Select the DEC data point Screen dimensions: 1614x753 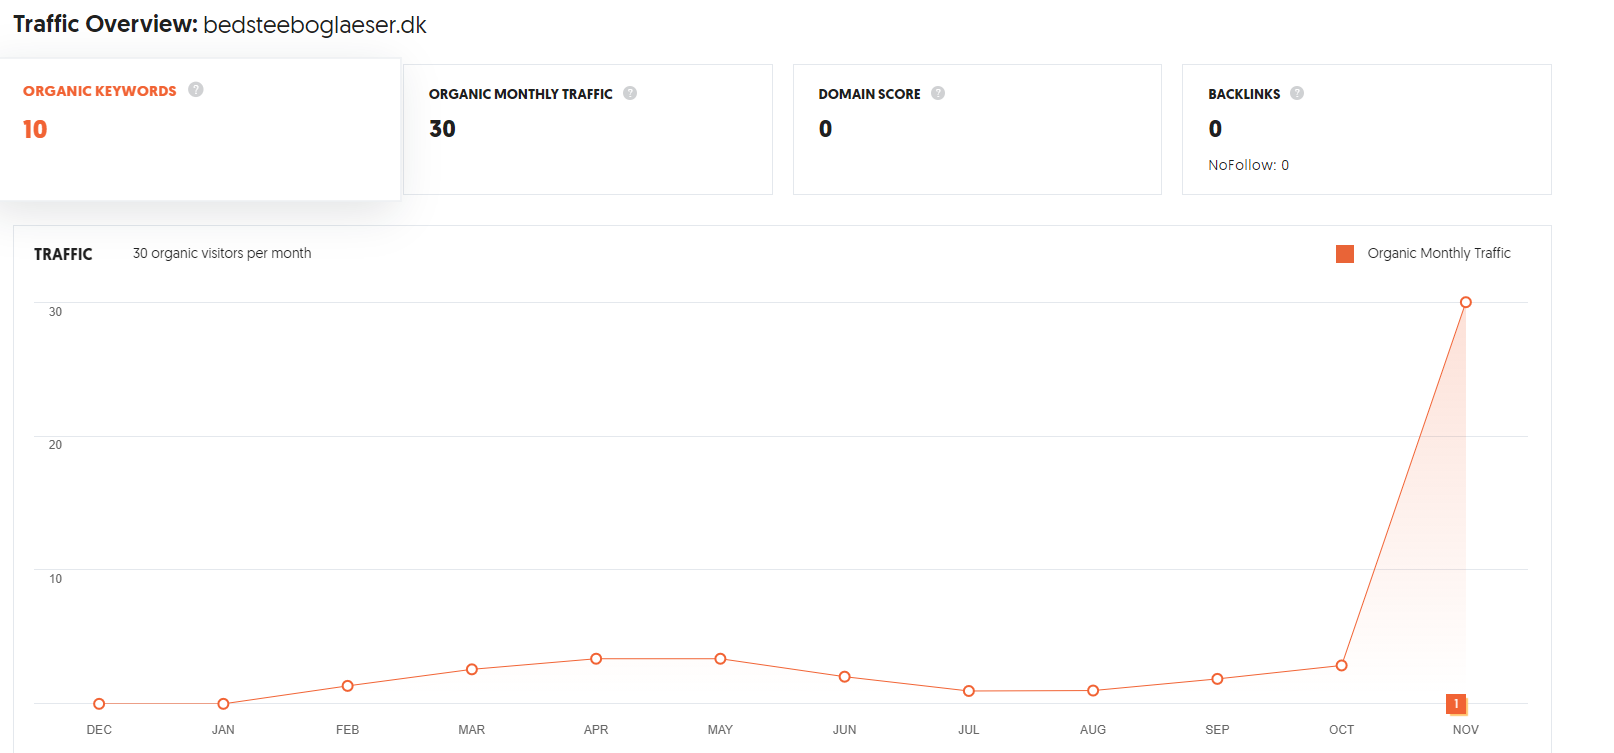click(x=99, y=704)
